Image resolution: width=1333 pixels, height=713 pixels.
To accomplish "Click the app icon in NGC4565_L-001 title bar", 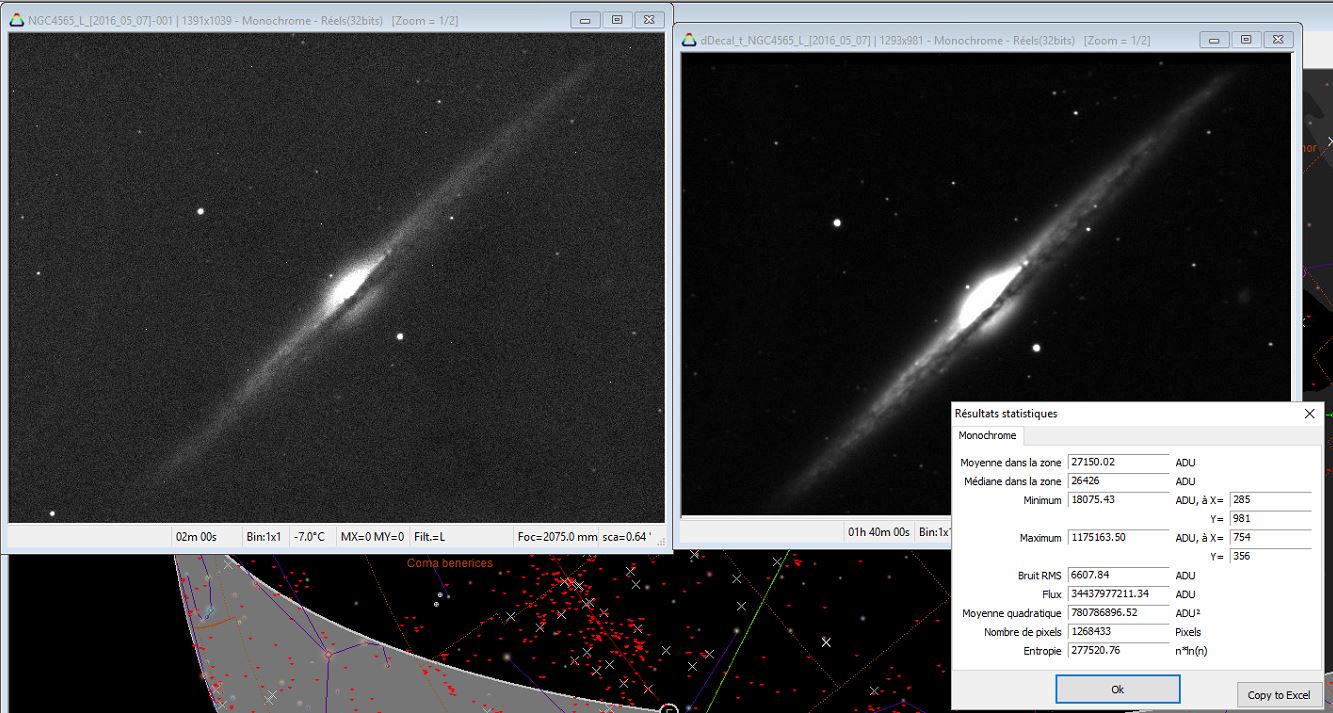I will (x=16, y=20).
